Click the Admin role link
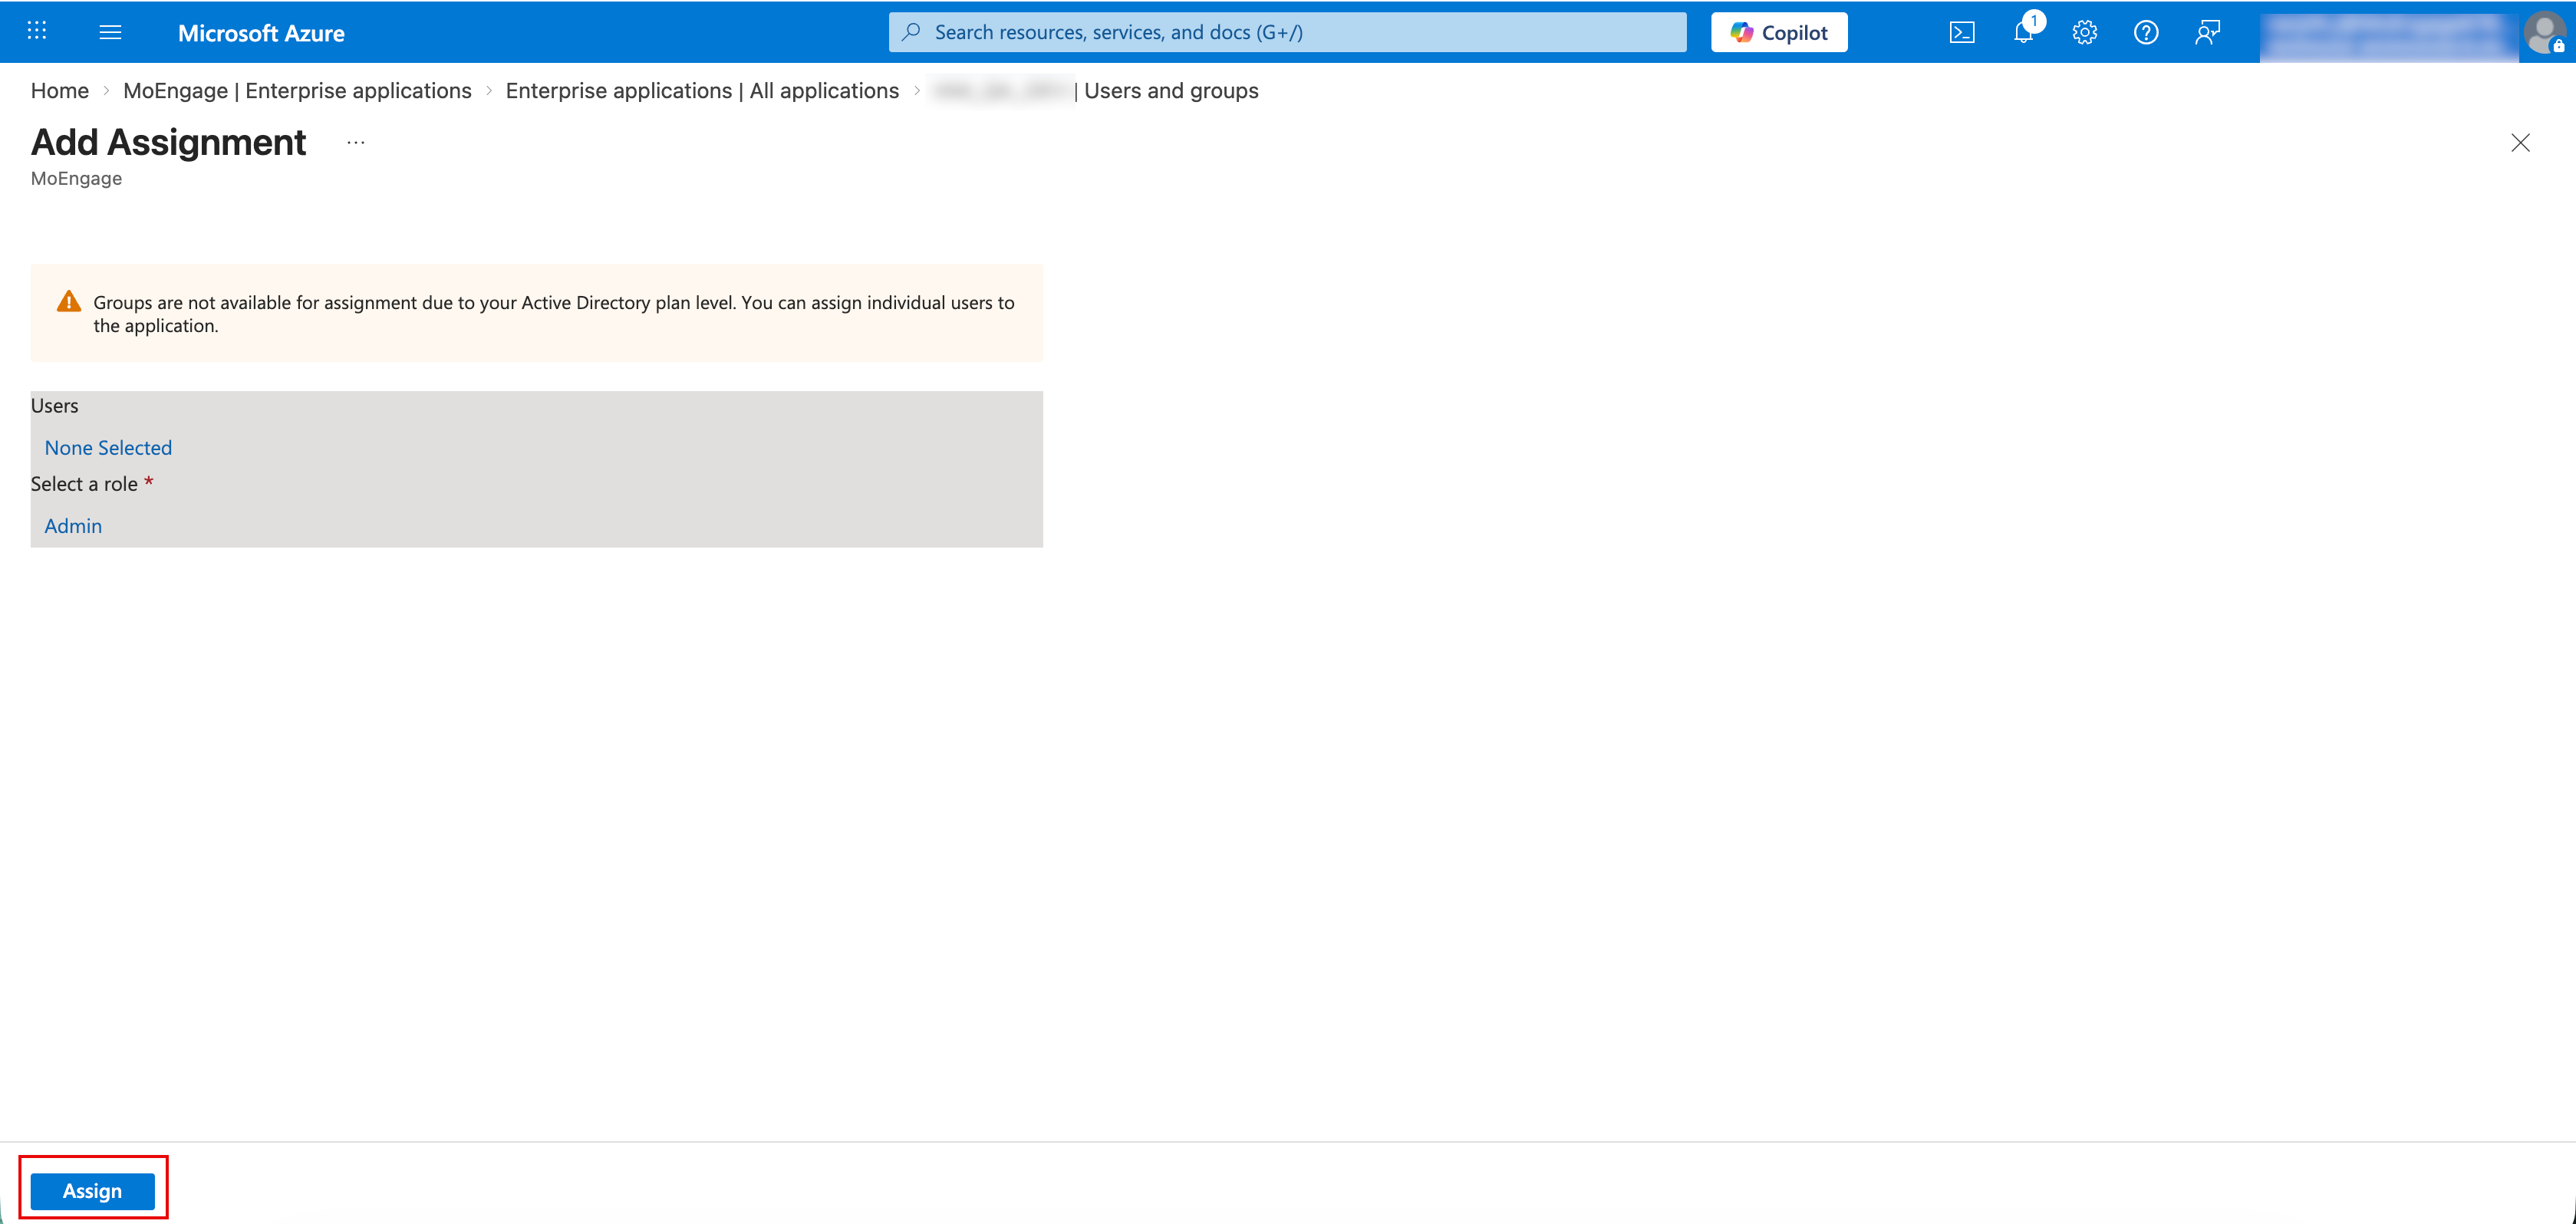 click(73, 526)
